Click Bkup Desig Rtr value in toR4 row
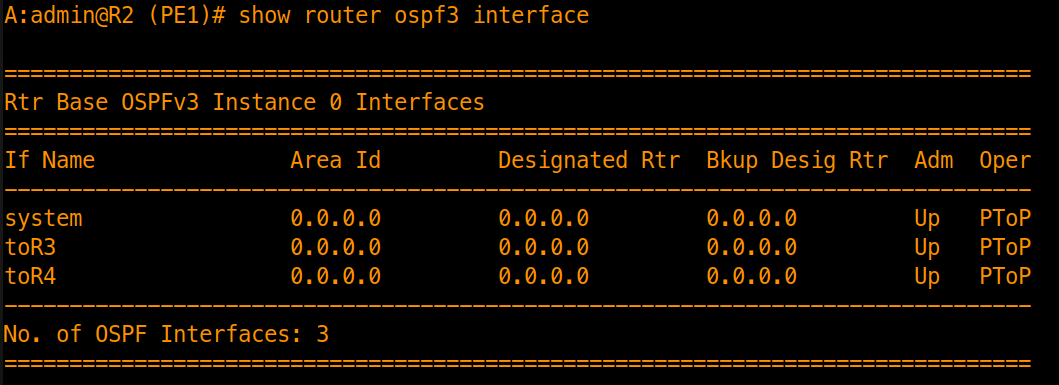 point(752,277)
